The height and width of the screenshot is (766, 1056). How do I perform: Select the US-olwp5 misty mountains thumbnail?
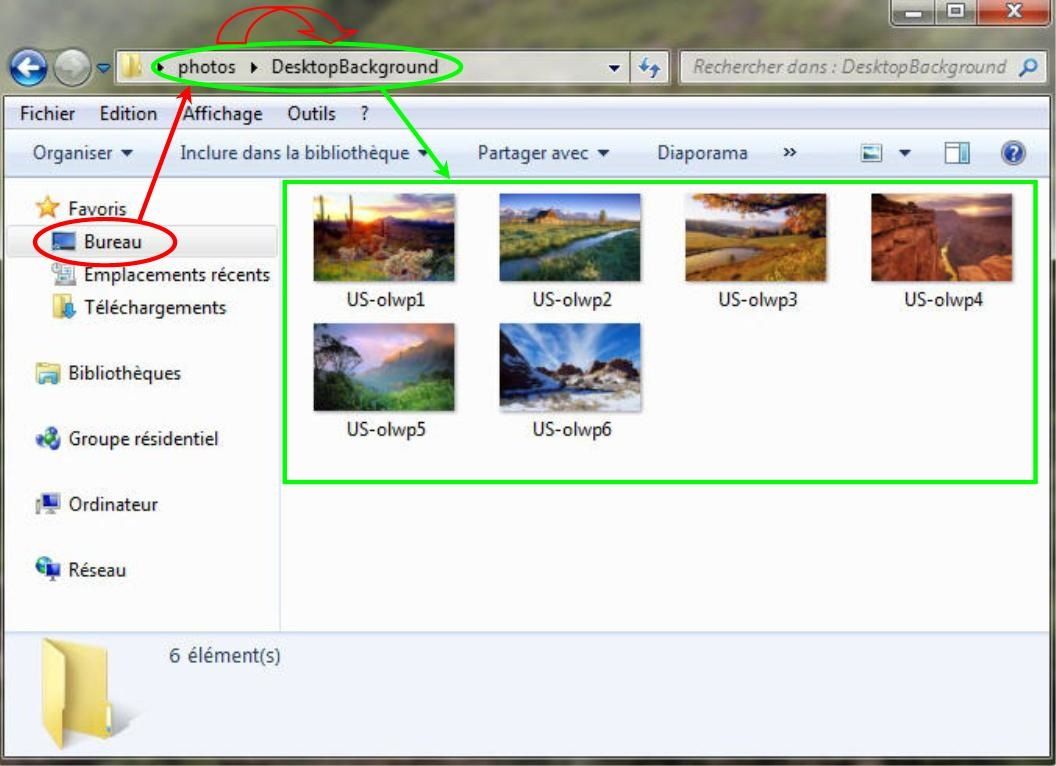coord(384,367)
